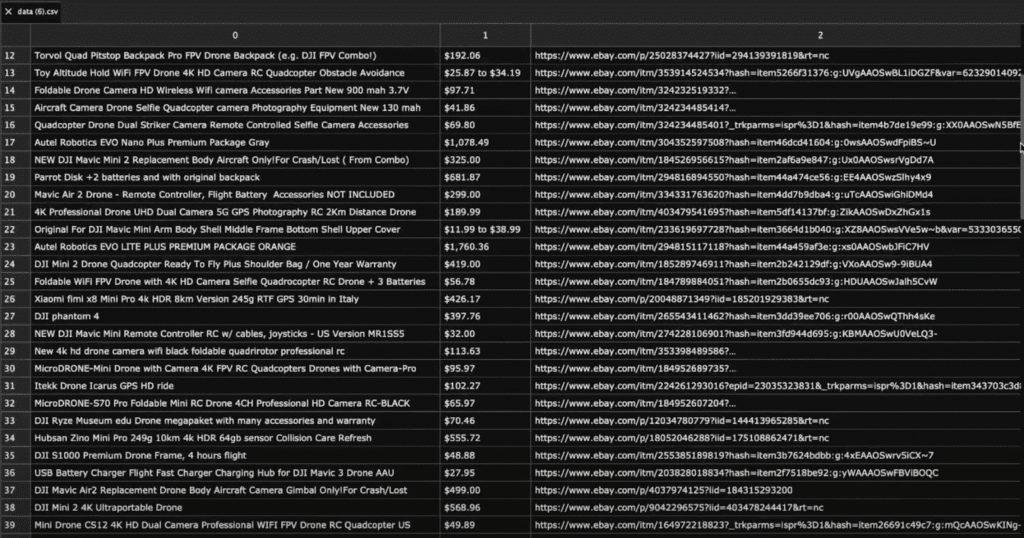Screen dimensions: 1024x538
Task: Click column header 0
Action: [235, 35]
